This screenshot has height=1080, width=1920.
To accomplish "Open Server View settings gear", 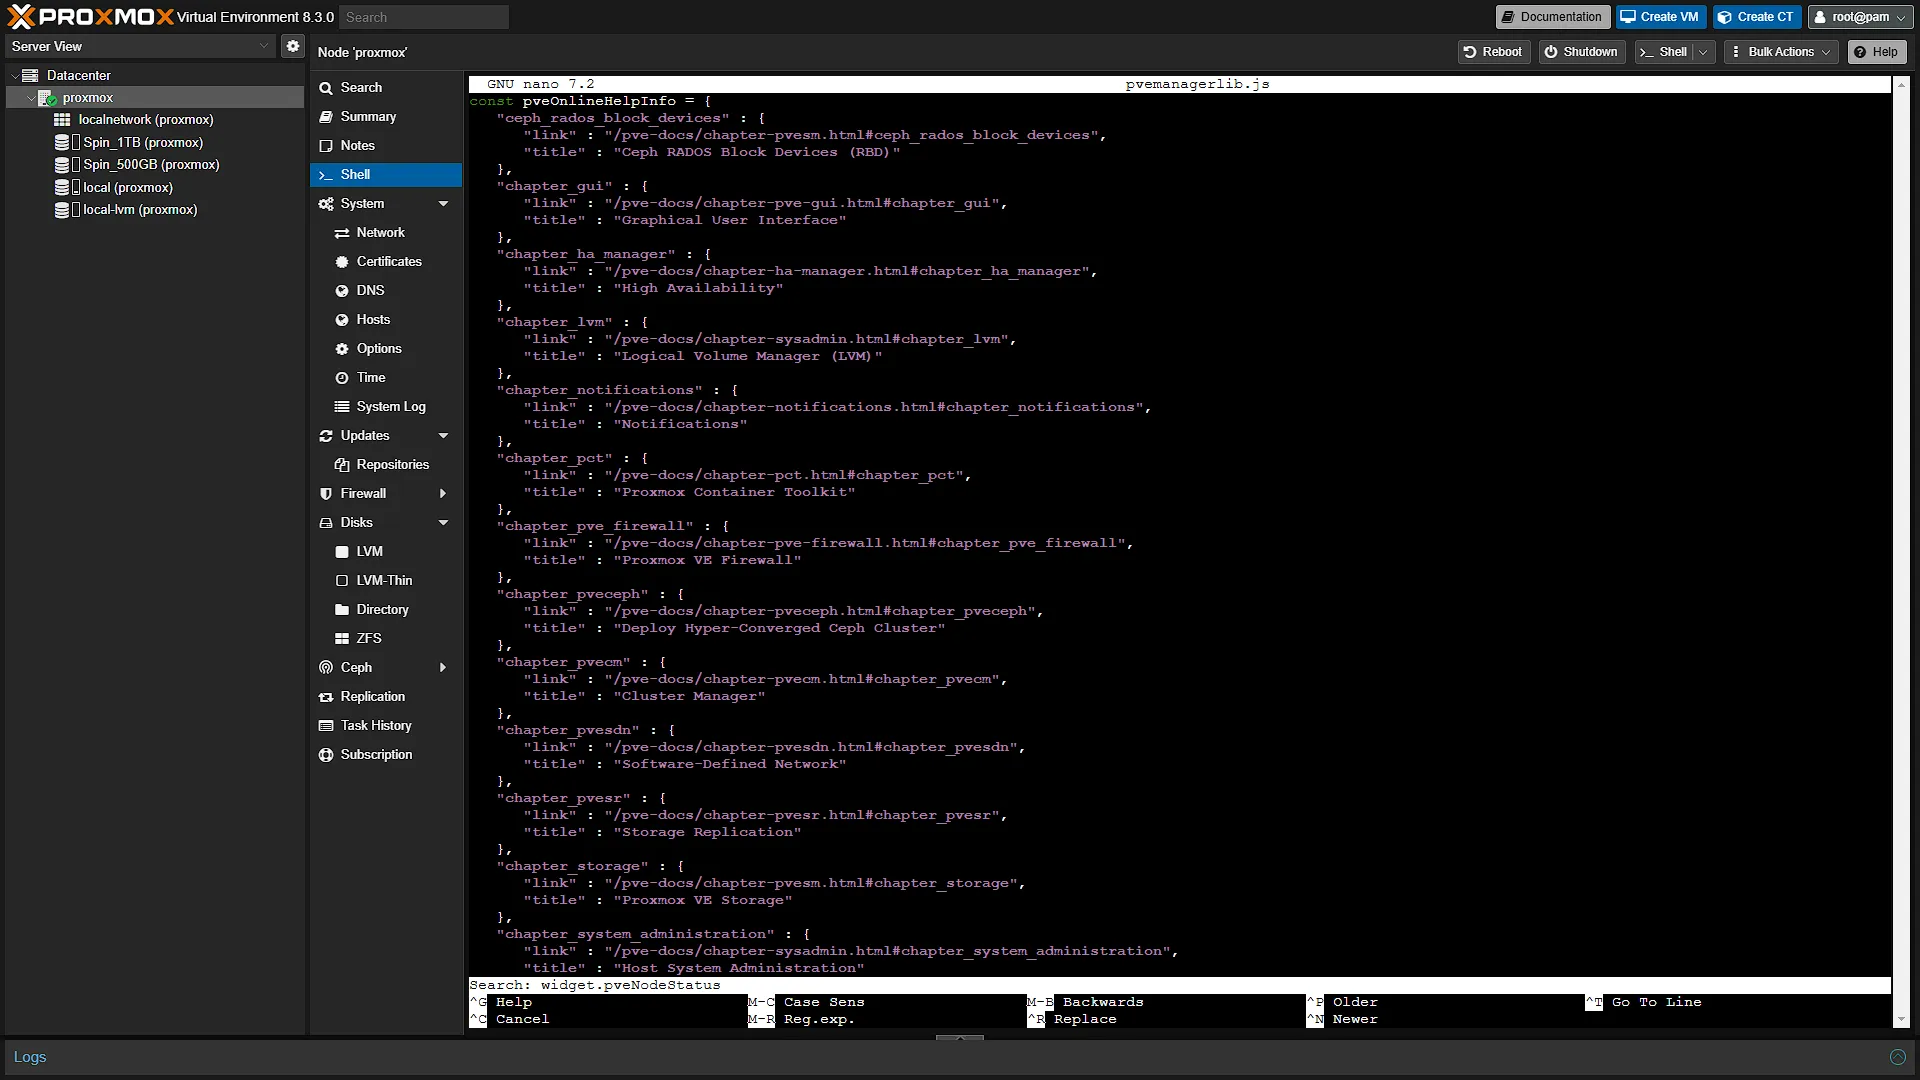I will click(x=292, y=46).
